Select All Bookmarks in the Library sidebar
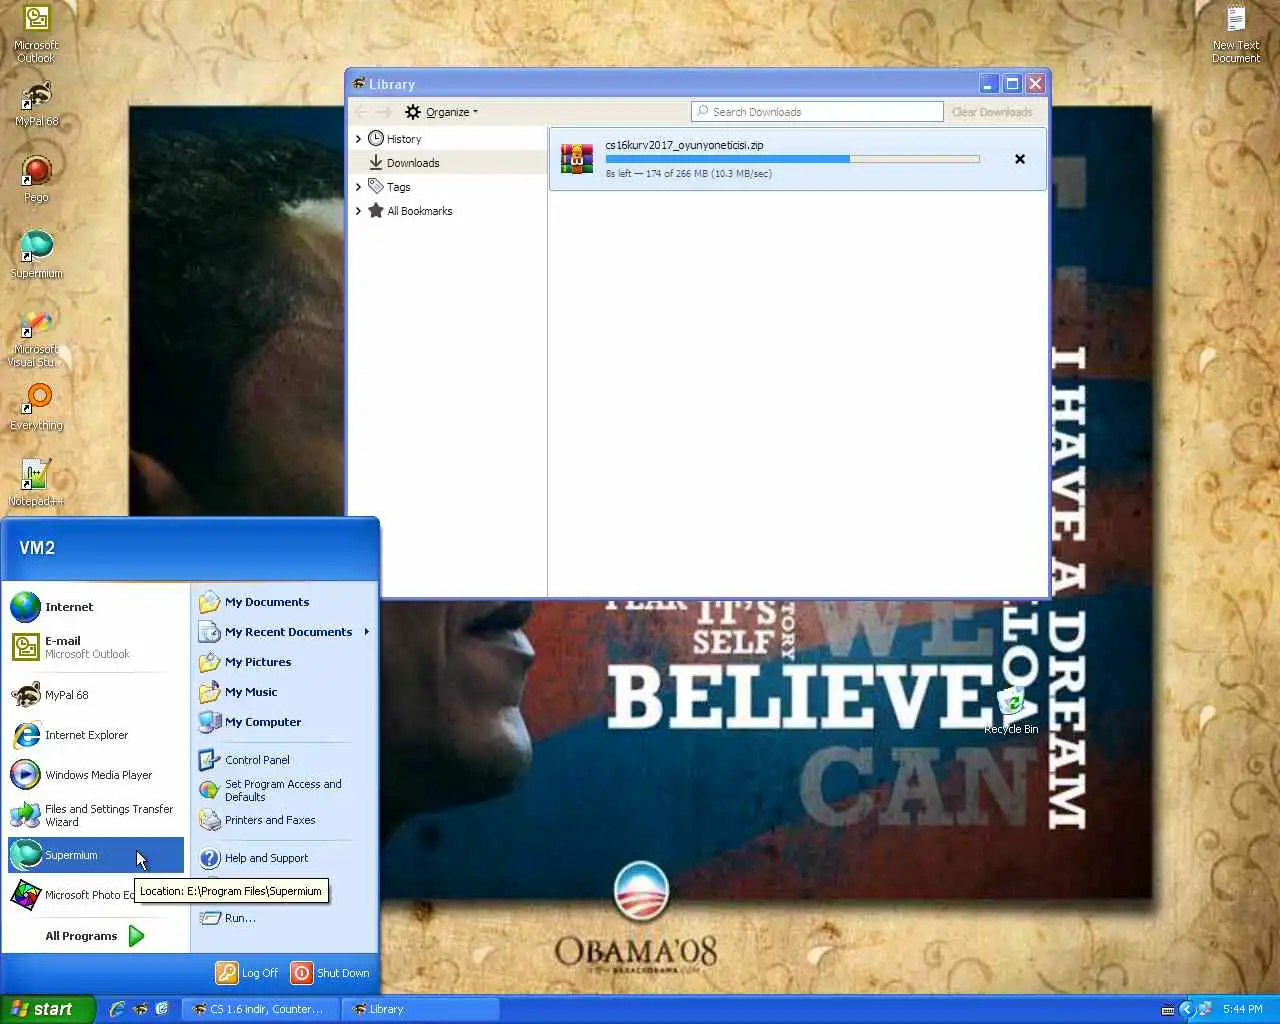The height and width of the screenshot is (1024, 1280). [x=420, y=211]
